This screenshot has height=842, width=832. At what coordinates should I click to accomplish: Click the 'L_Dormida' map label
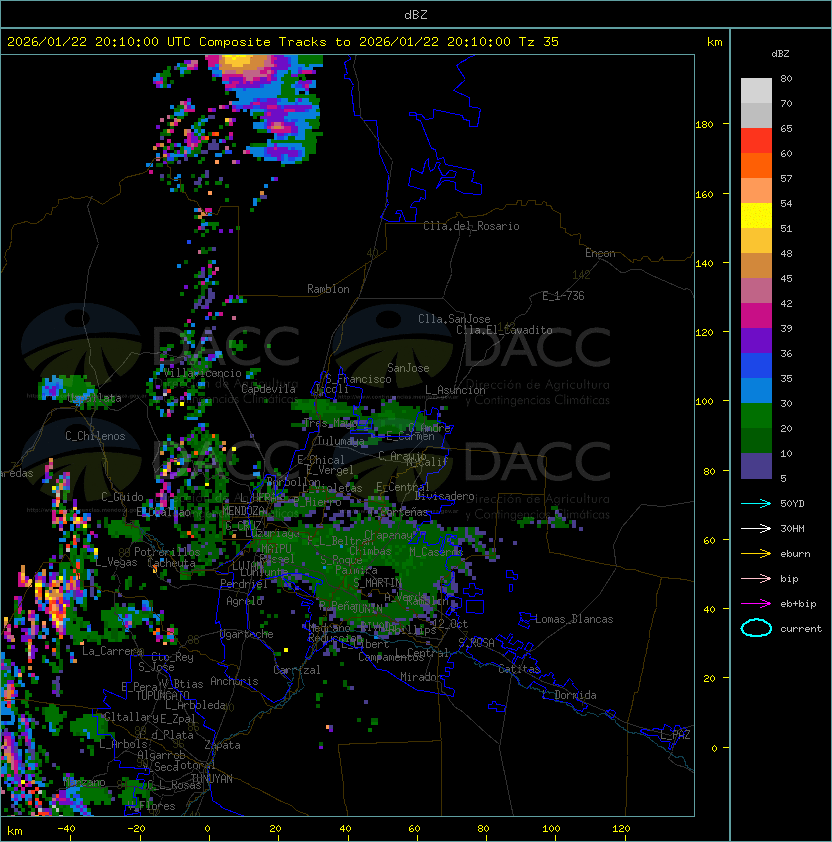569,695
